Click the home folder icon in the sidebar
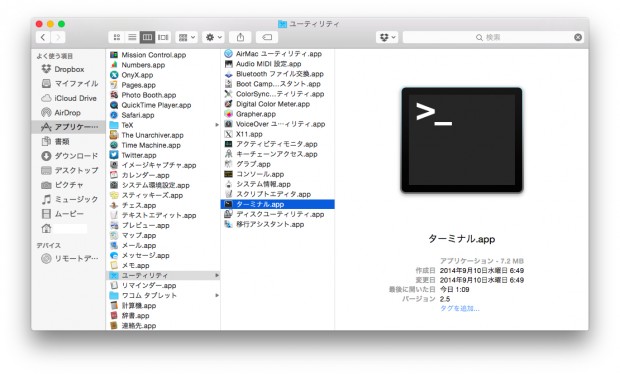Image resolution: width=620 pixels, height=375 pixels. (x=46, y=228)
